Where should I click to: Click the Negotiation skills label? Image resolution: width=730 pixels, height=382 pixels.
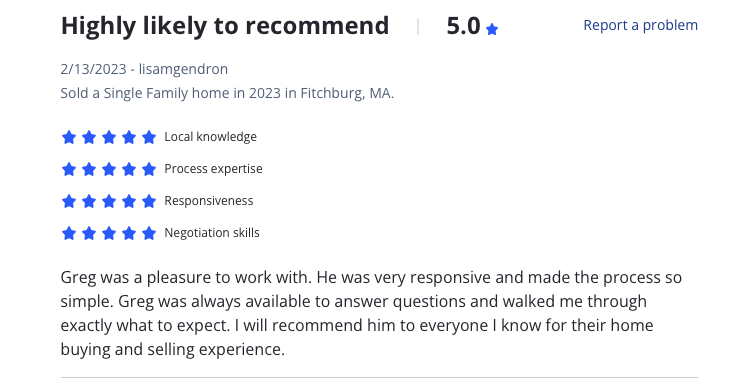(x=212, y=233)
